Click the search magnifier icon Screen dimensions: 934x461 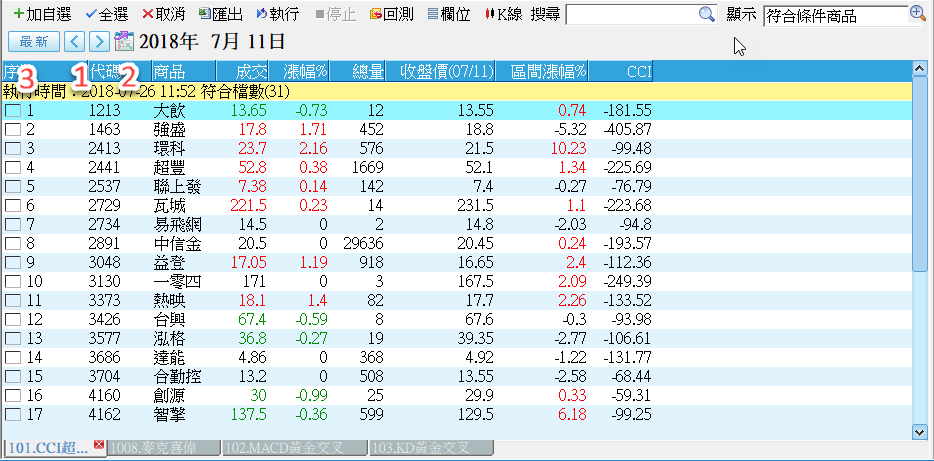(706, 14)
